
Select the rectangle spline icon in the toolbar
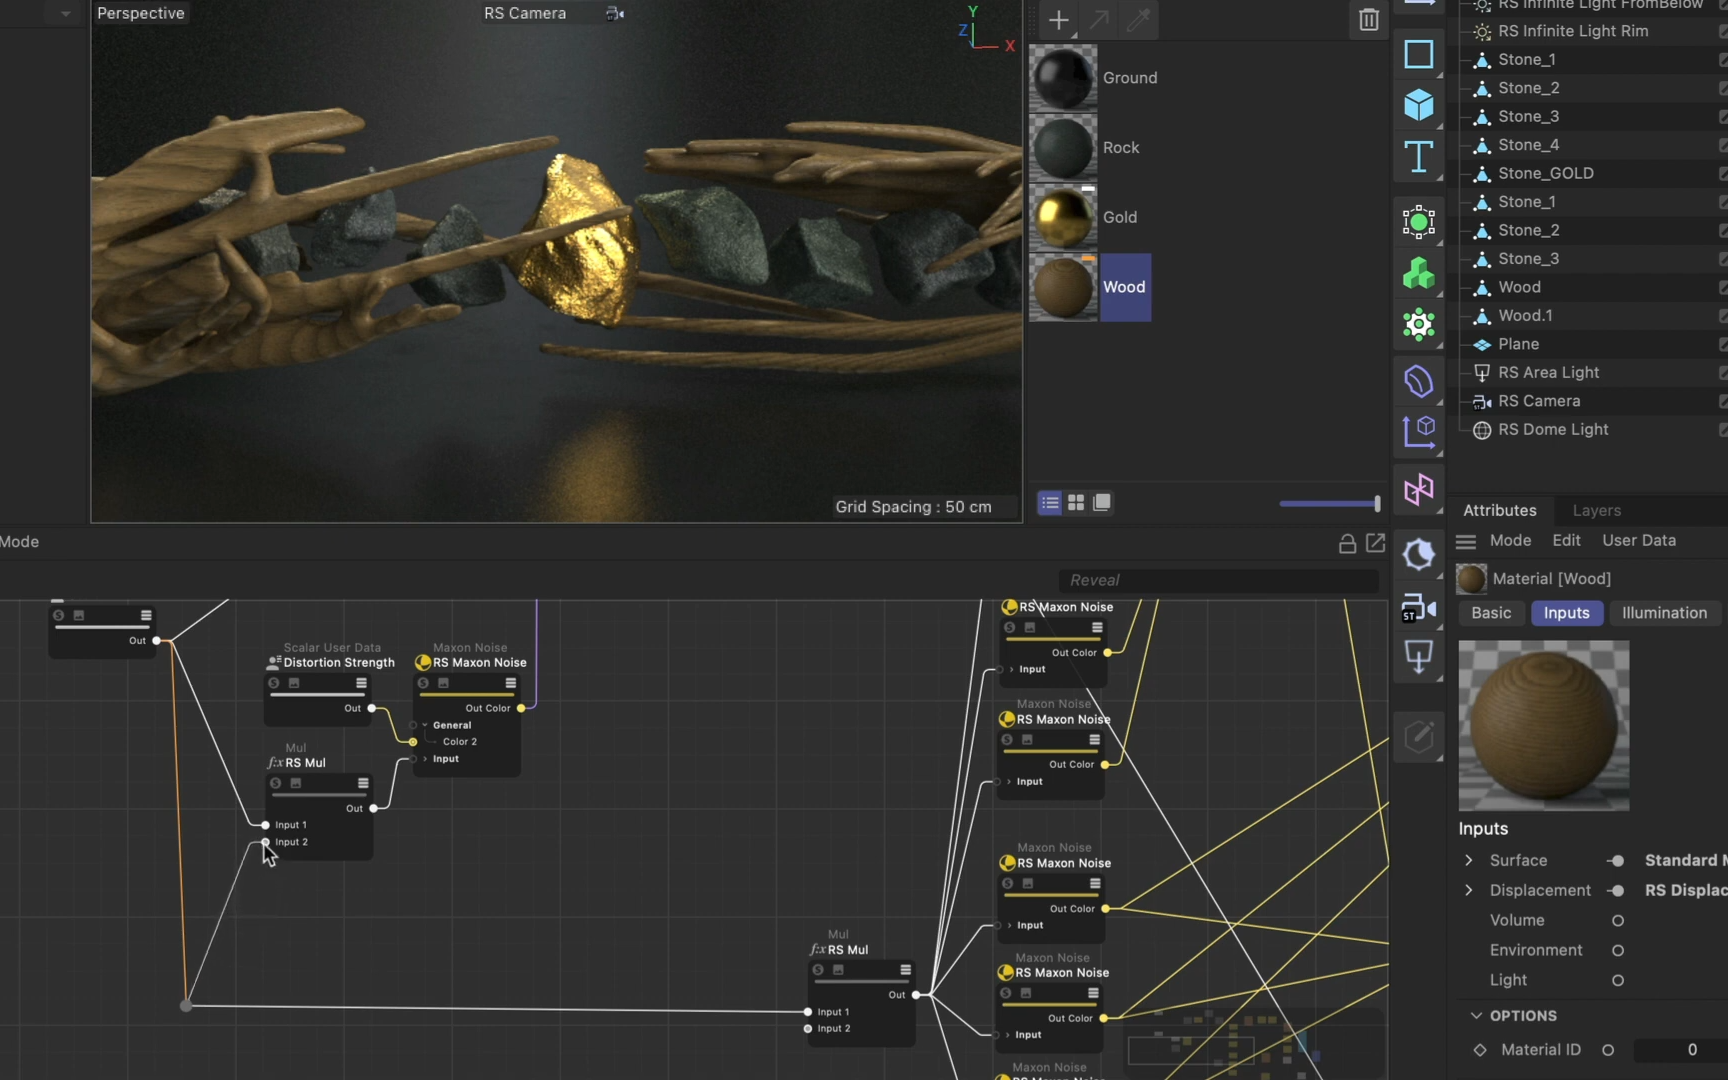pos(1419,55)
